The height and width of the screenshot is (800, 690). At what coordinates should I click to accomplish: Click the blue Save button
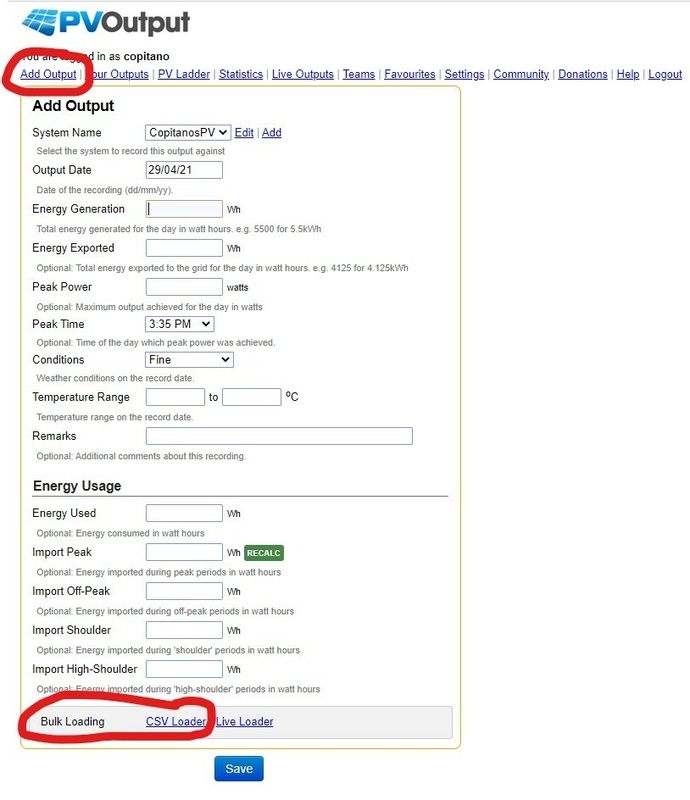point(239,768)
